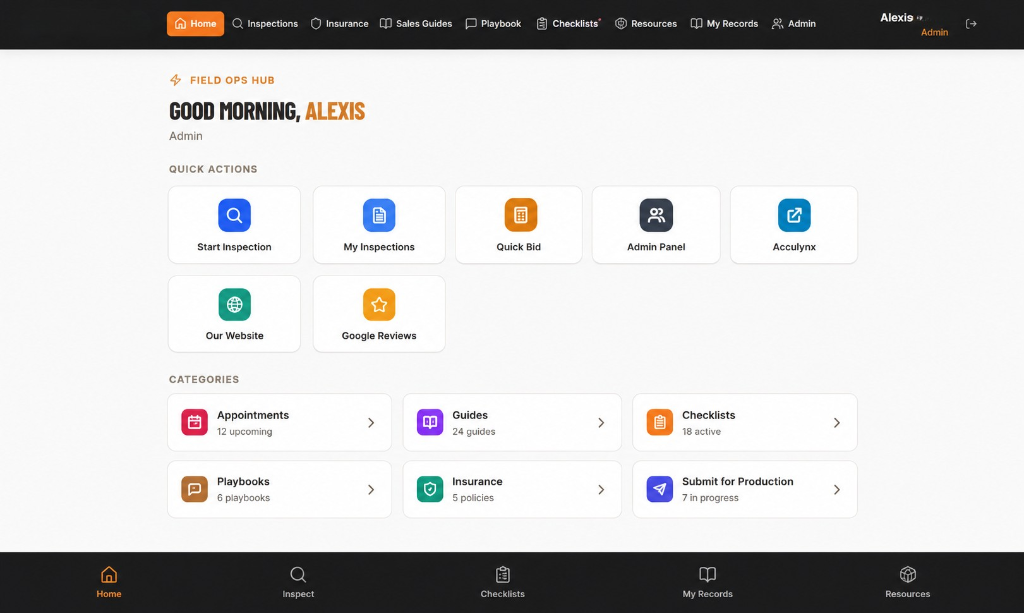The width and height of the screenshot is (1024, 613).
Task: Open the My Inspections document icon
Action: (x=379, y=215)
